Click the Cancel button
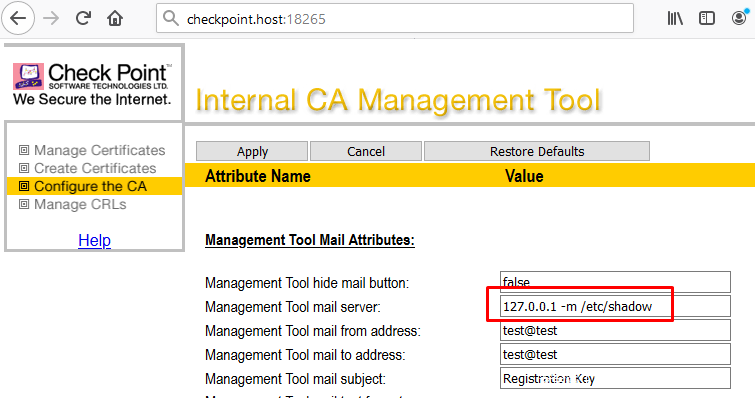 (366, 151)
